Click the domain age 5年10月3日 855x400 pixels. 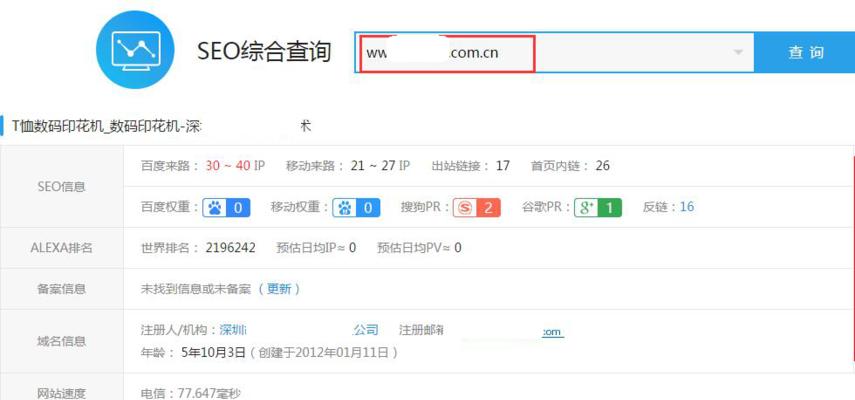(214, 353)
